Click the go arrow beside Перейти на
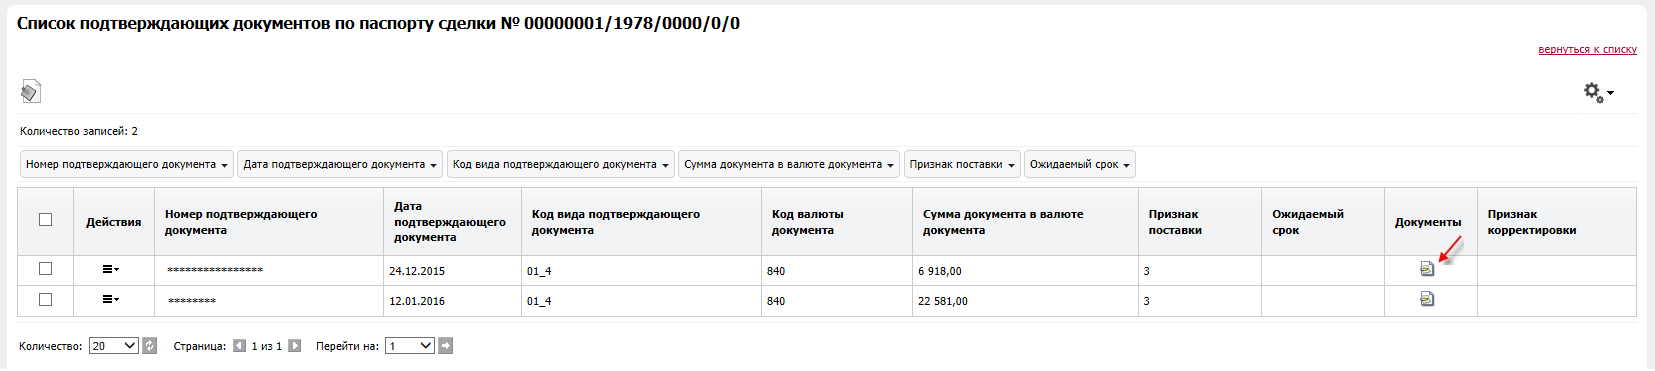This screenshot has height=371, width=1655. pos(446,346)
